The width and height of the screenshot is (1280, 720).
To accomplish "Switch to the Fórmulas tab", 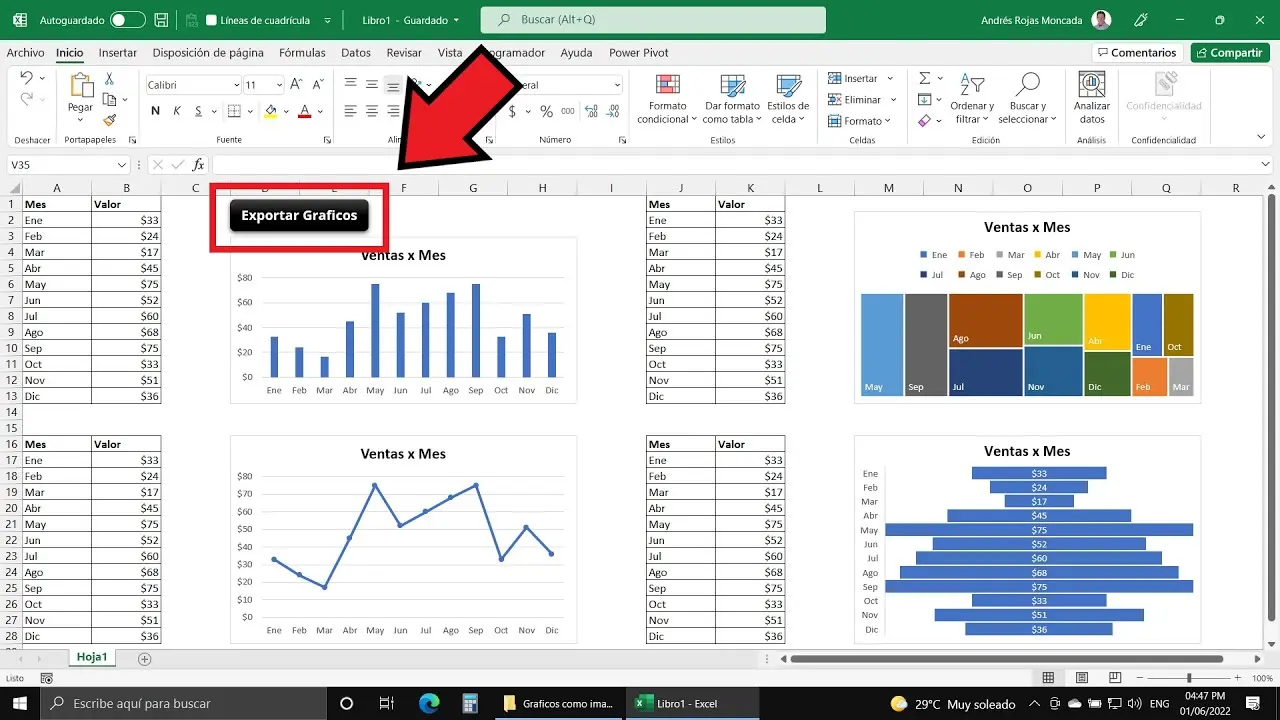I will point(302,53).
